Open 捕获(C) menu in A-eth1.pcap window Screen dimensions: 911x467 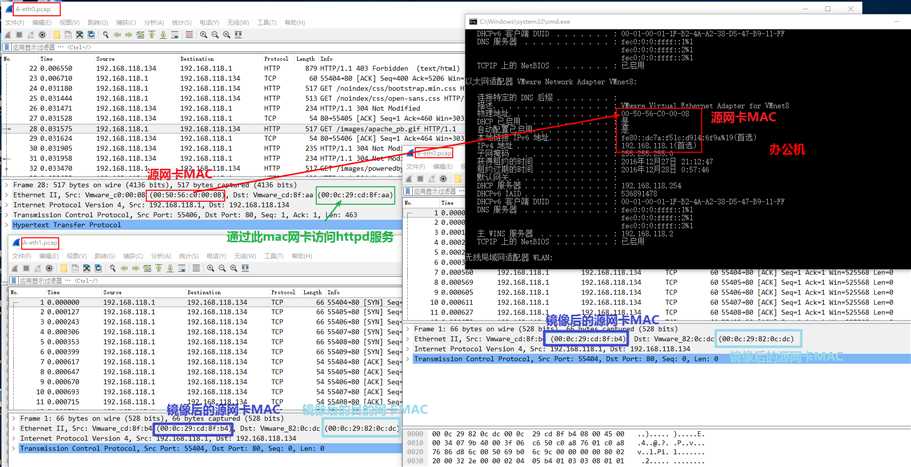pyautogui.click(x=132, y=256)
